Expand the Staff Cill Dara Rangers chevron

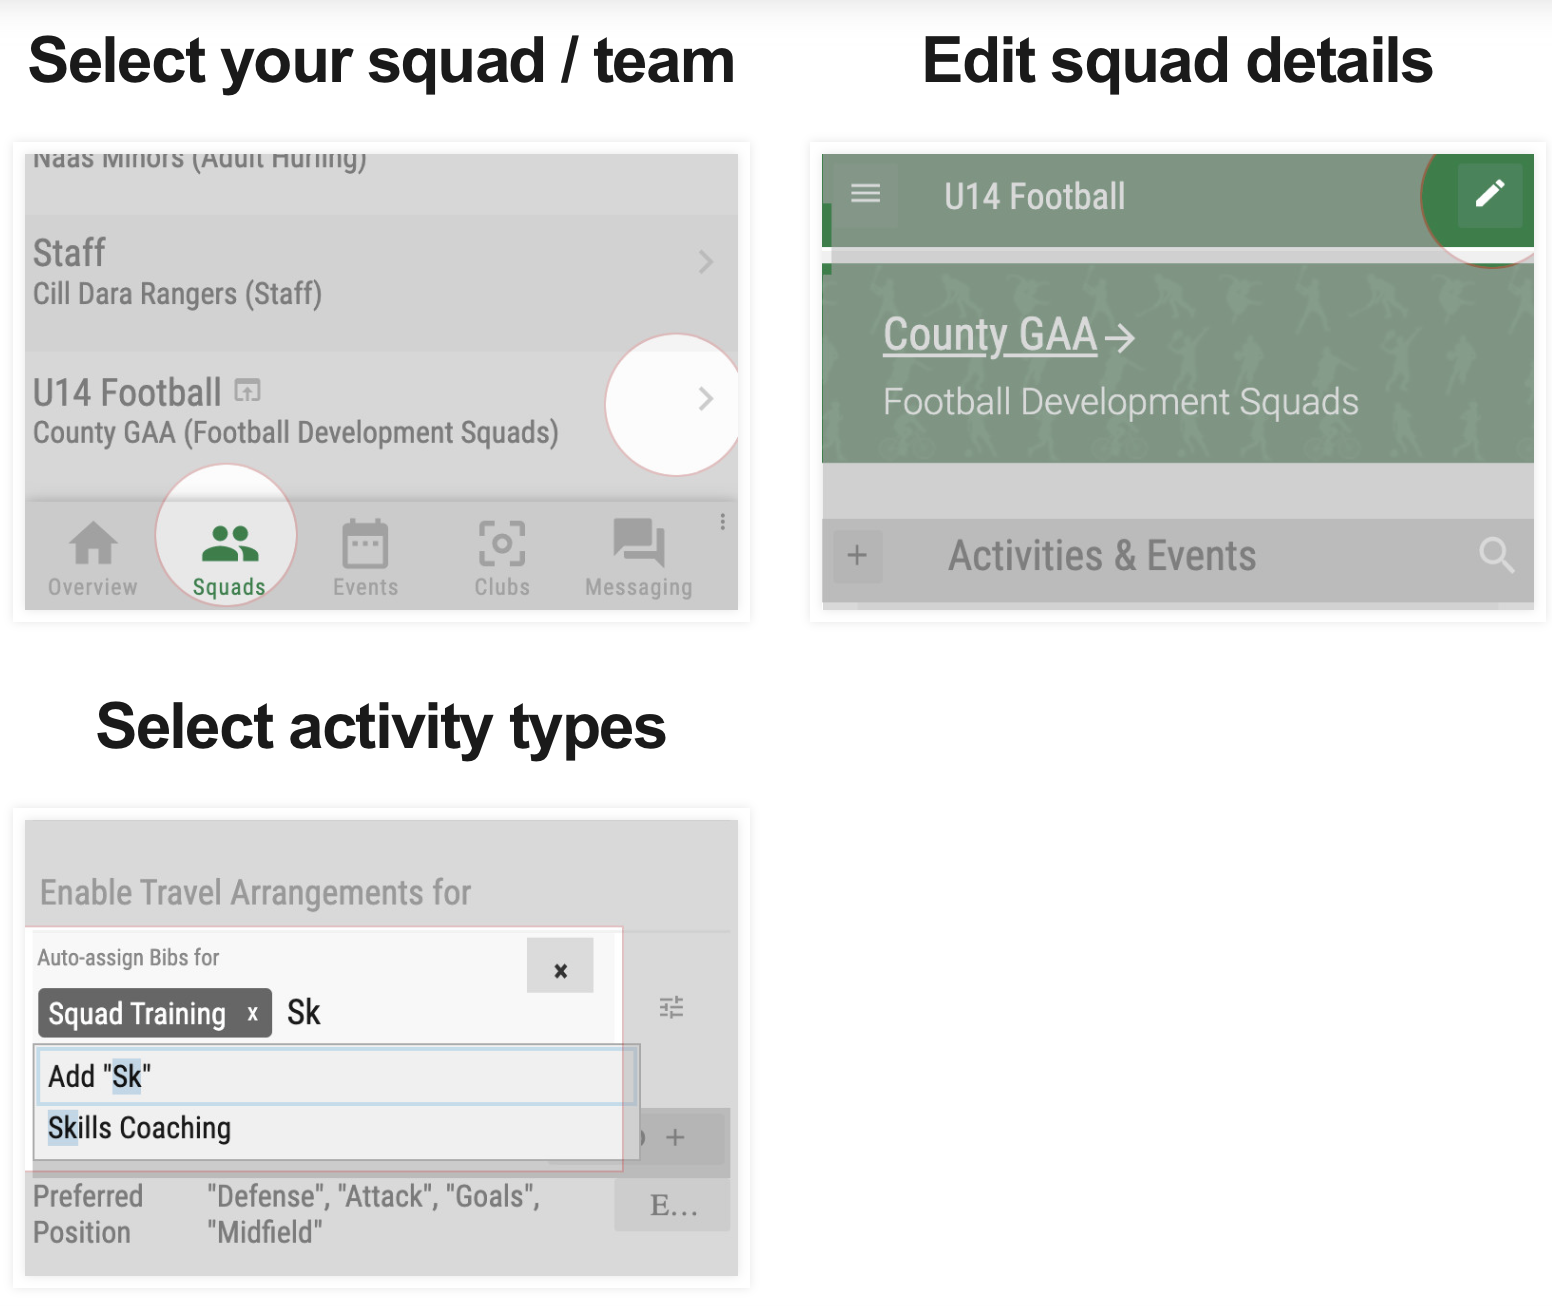click(x=706, y=262)
